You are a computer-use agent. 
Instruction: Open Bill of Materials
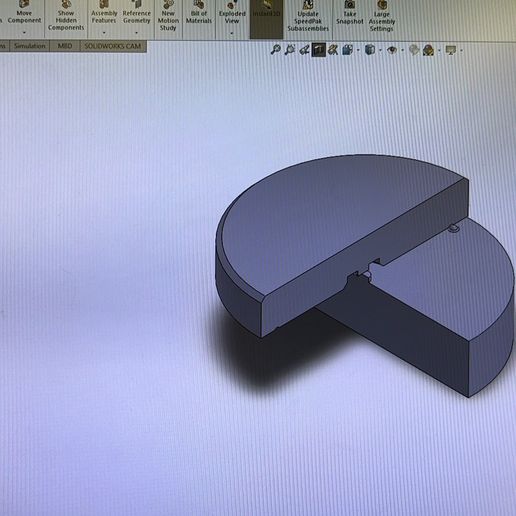[x=199, y=13]
